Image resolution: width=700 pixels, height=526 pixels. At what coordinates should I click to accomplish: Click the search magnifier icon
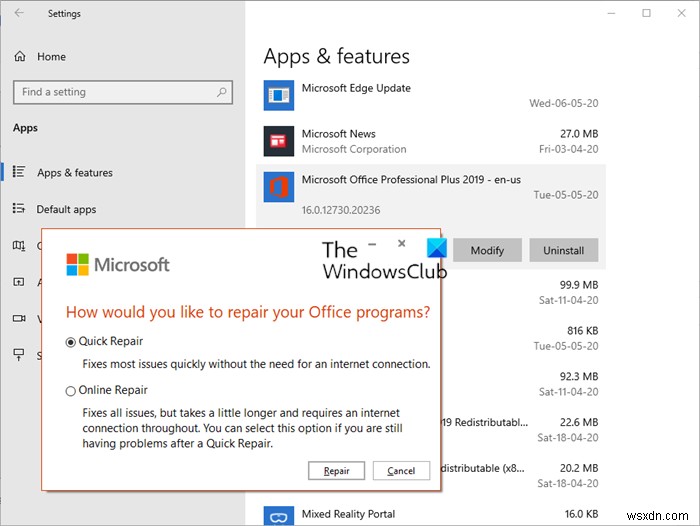pos(221,92)
